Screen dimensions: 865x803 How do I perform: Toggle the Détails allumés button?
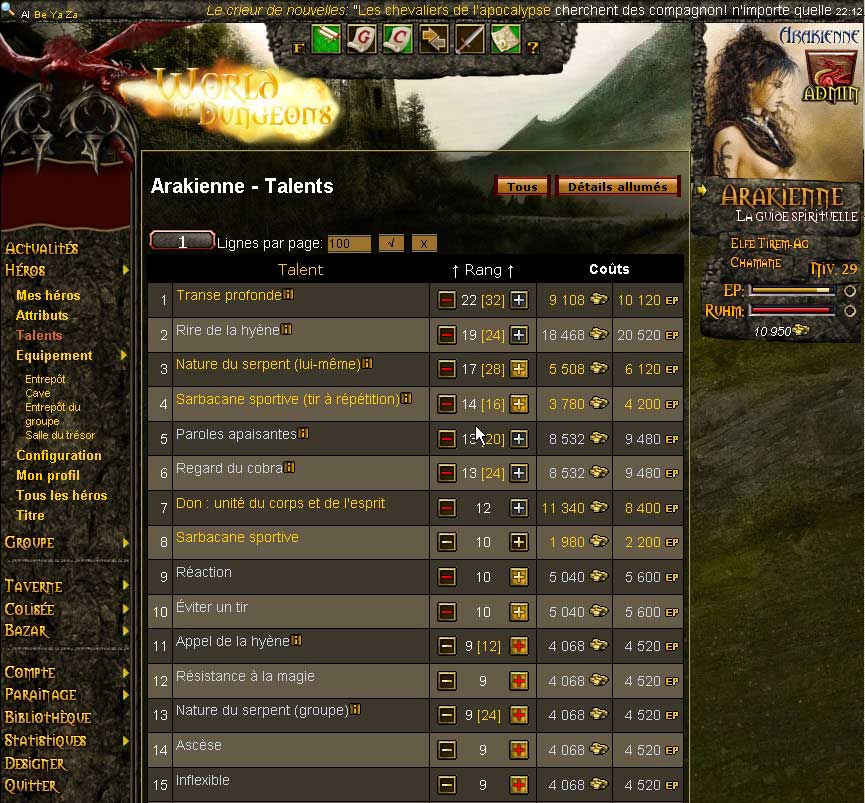tap(617, 187)
